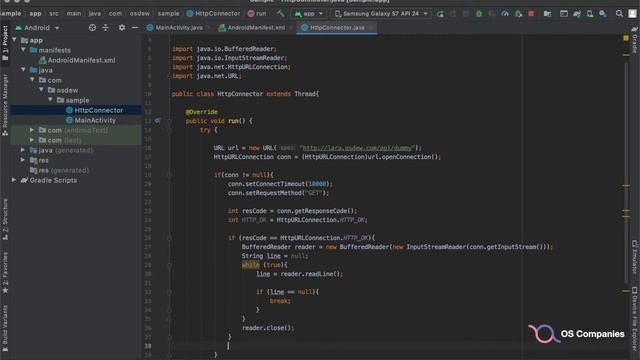
Task: Click the yellow inspection indicator above scrollbar
Action: [x=626, y=38]
